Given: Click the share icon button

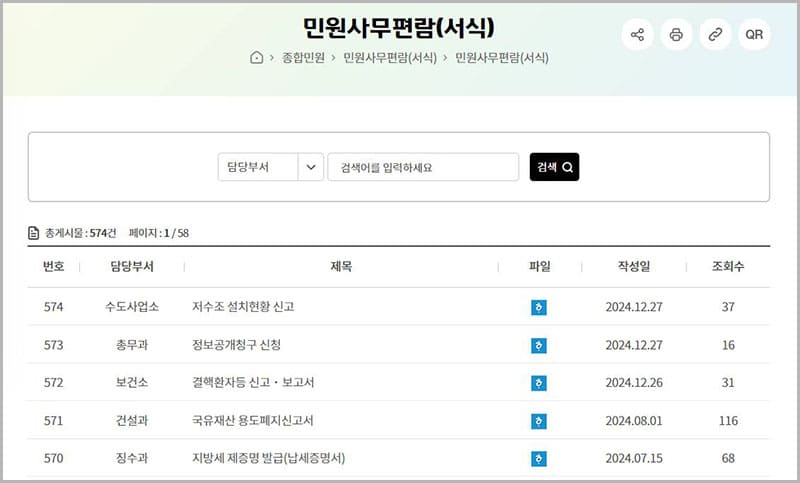Looking at the screenshot, I should [637, 34].
